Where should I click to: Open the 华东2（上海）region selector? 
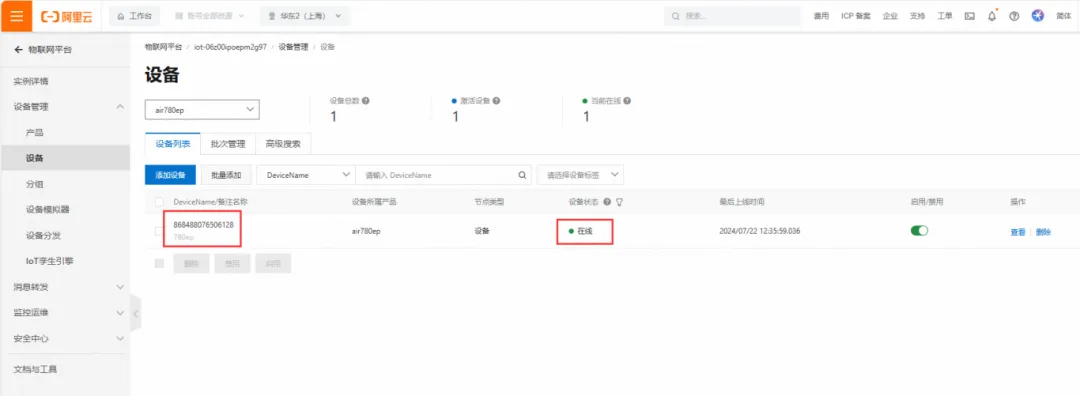(x=304, y=16)
